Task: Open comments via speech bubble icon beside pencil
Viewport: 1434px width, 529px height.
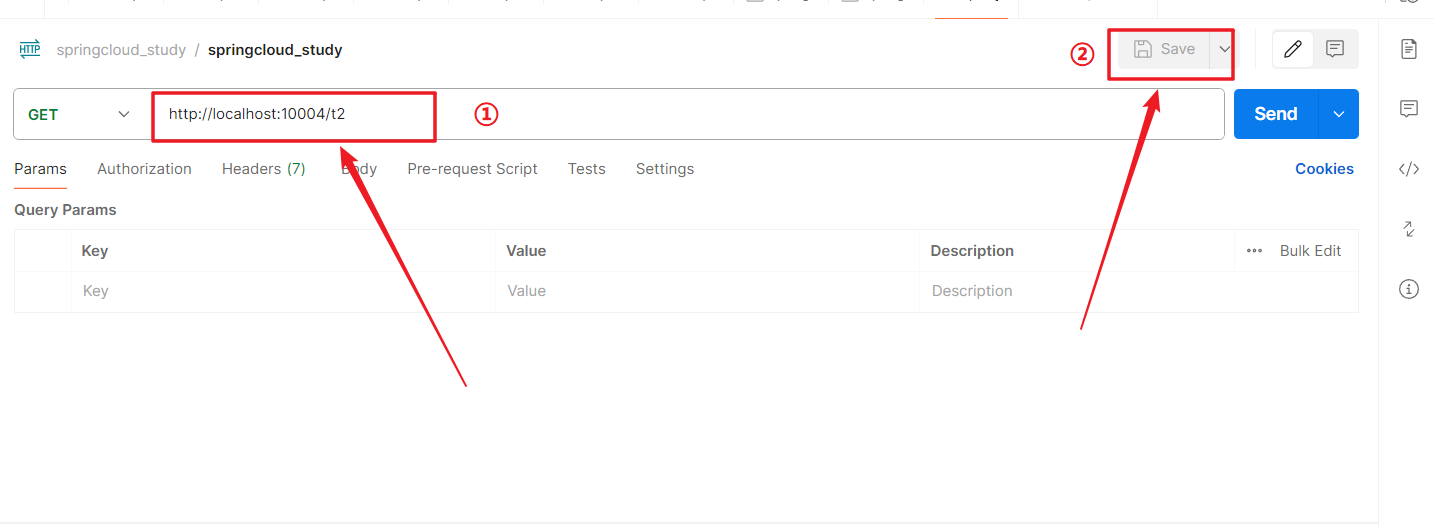Action: [x=1335, y=49]
